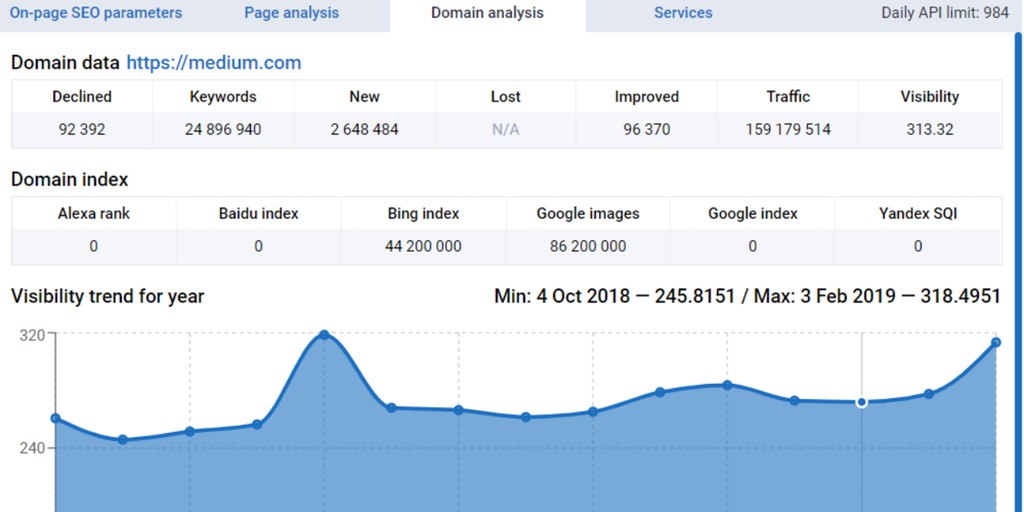Click the Traffic column header
This screenshot has width=1024, height=512.
click(x=788, y=97)
